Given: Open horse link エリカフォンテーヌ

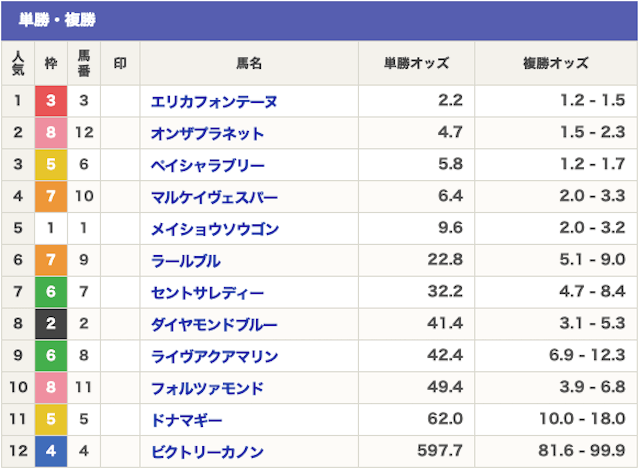Looking at the screenshot, I should pyautogui.click(x=214, y=101).
